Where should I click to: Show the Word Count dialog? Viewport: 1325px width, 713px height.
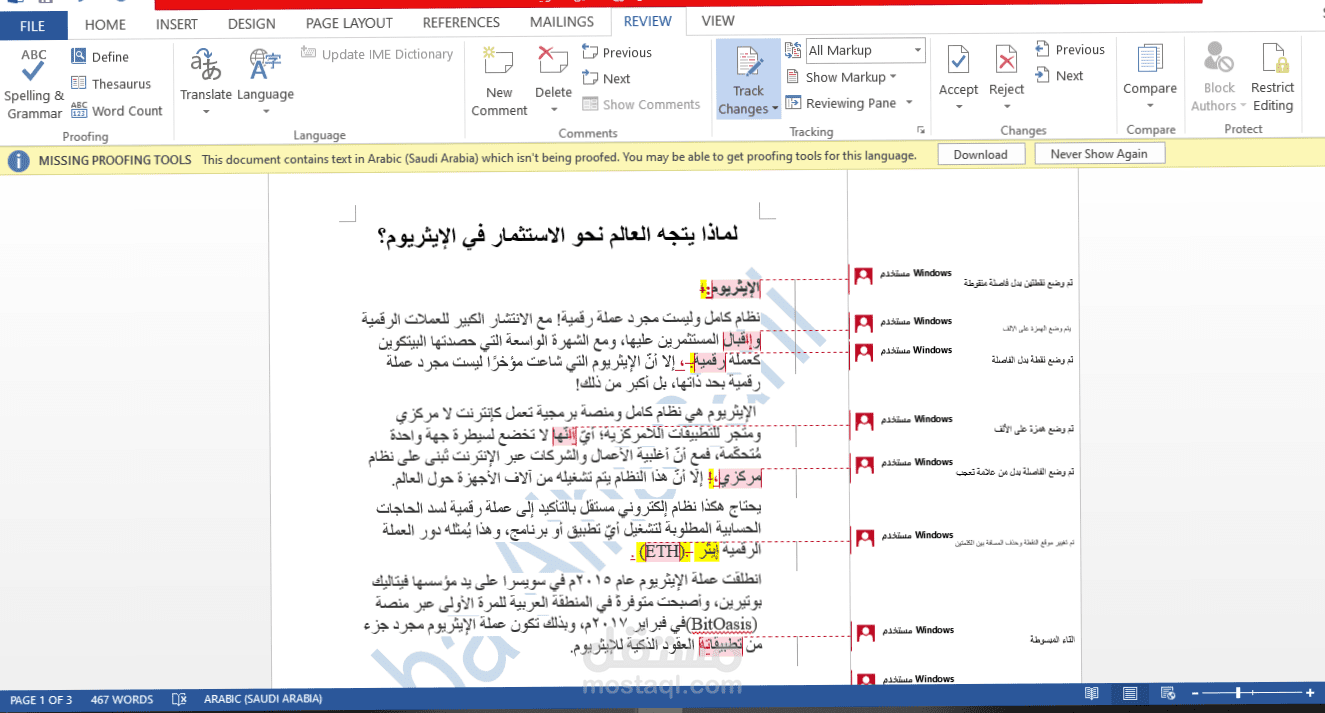[x=116, y=111]
